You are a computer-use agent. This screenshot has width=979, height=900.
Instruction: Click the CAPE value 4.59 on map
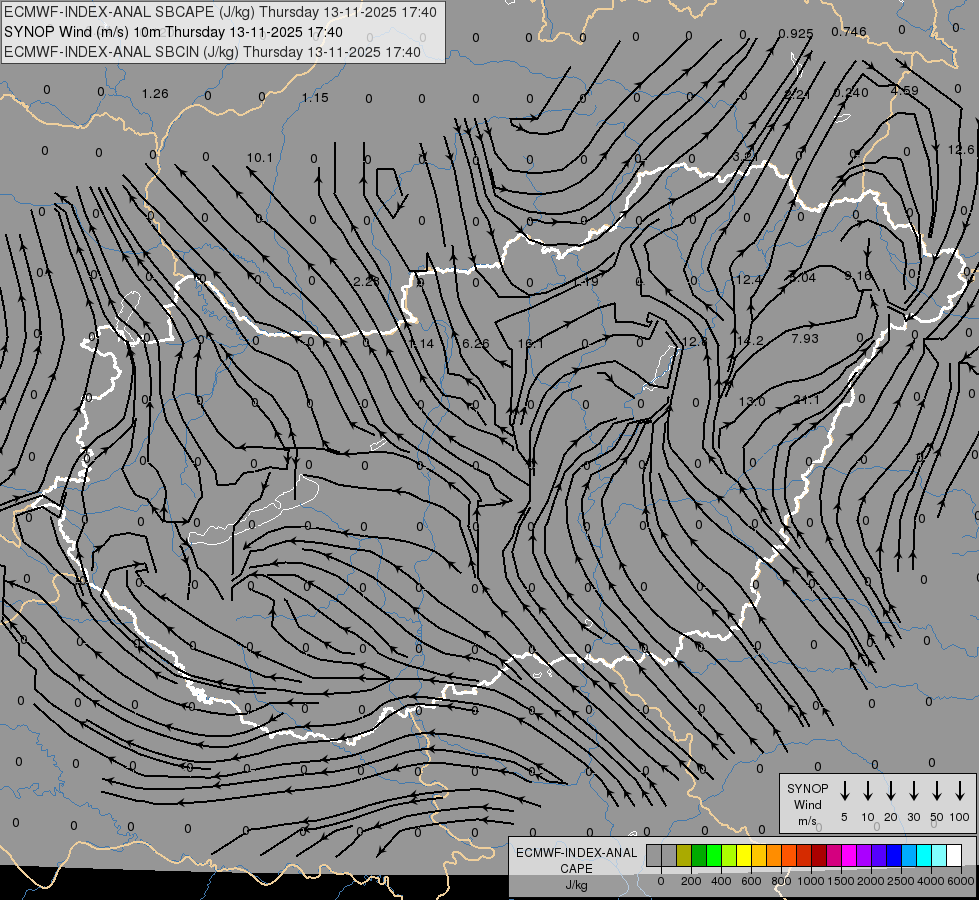click(x=905, y=91)
